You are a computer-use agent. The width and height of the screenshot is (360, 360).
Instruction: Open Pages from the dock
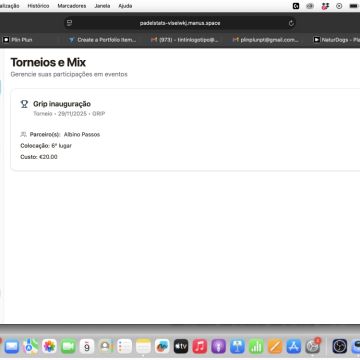click(x=275, y=346)
